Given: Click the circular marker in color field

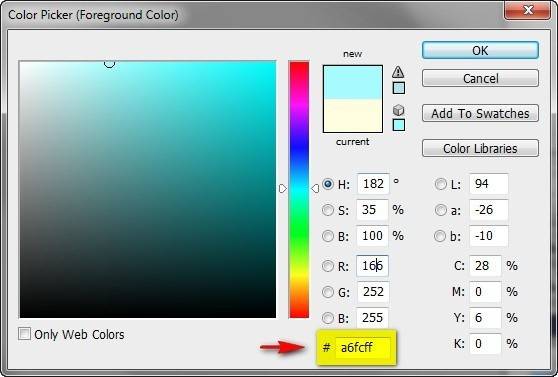Looking at the screenshot, I should [x=109, y=63].
